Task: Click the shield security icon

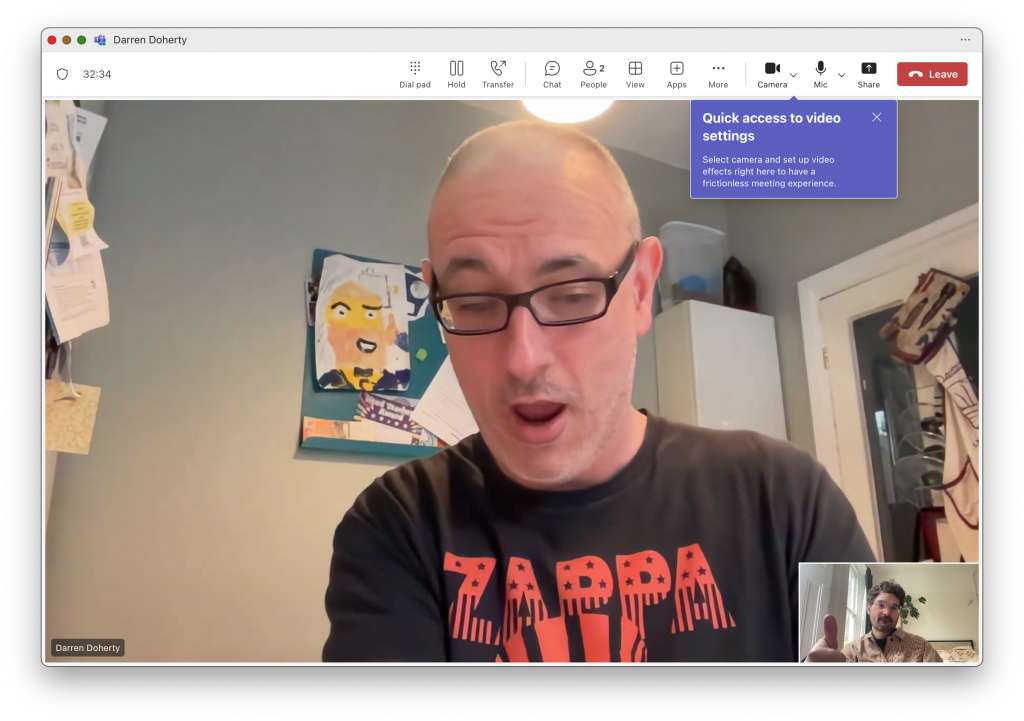Action: coord(63,74)
